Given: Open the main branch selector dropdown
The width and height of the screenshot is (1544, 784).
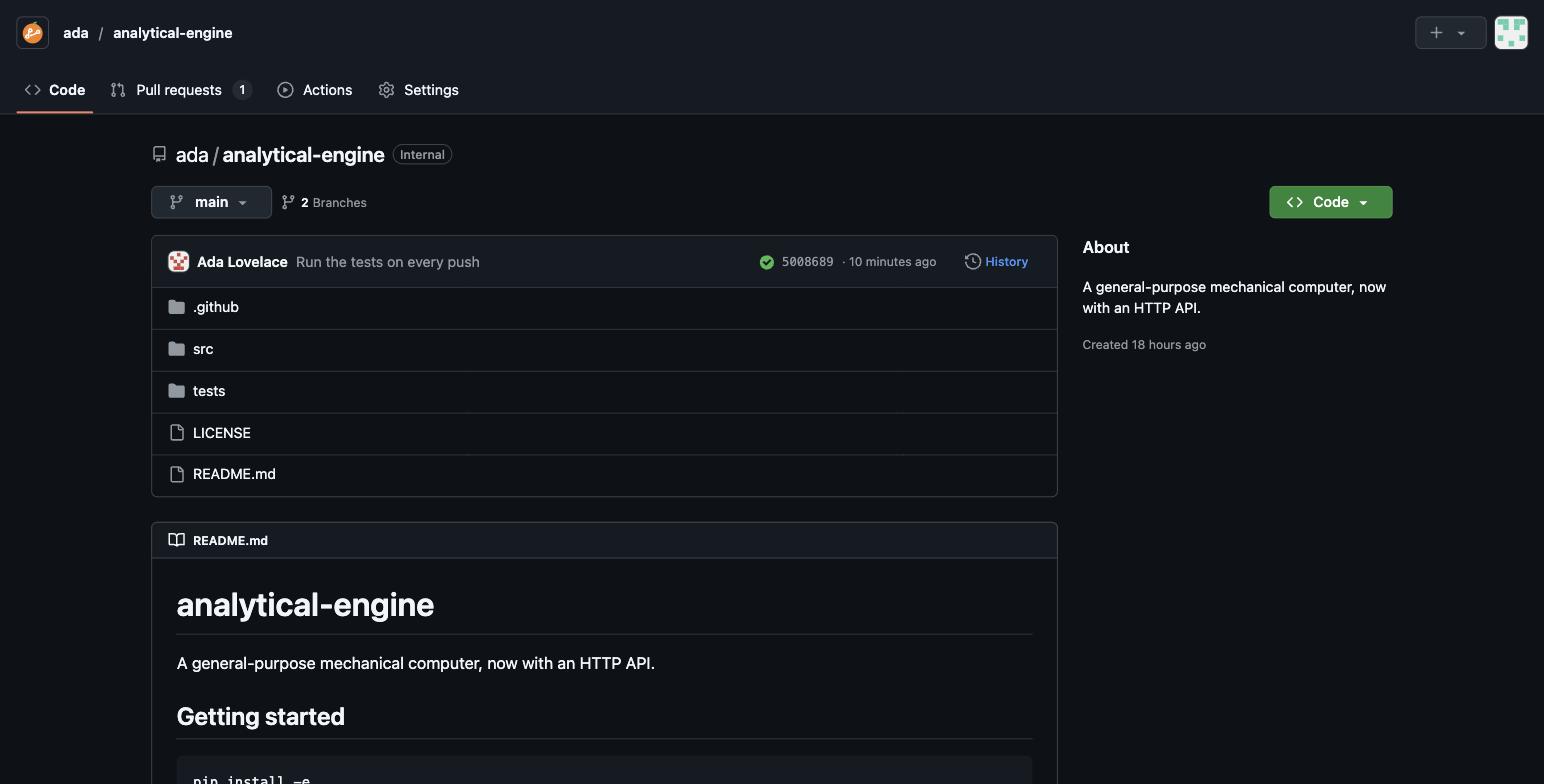Looking at the screenshot, I should (x=211, y=202).
